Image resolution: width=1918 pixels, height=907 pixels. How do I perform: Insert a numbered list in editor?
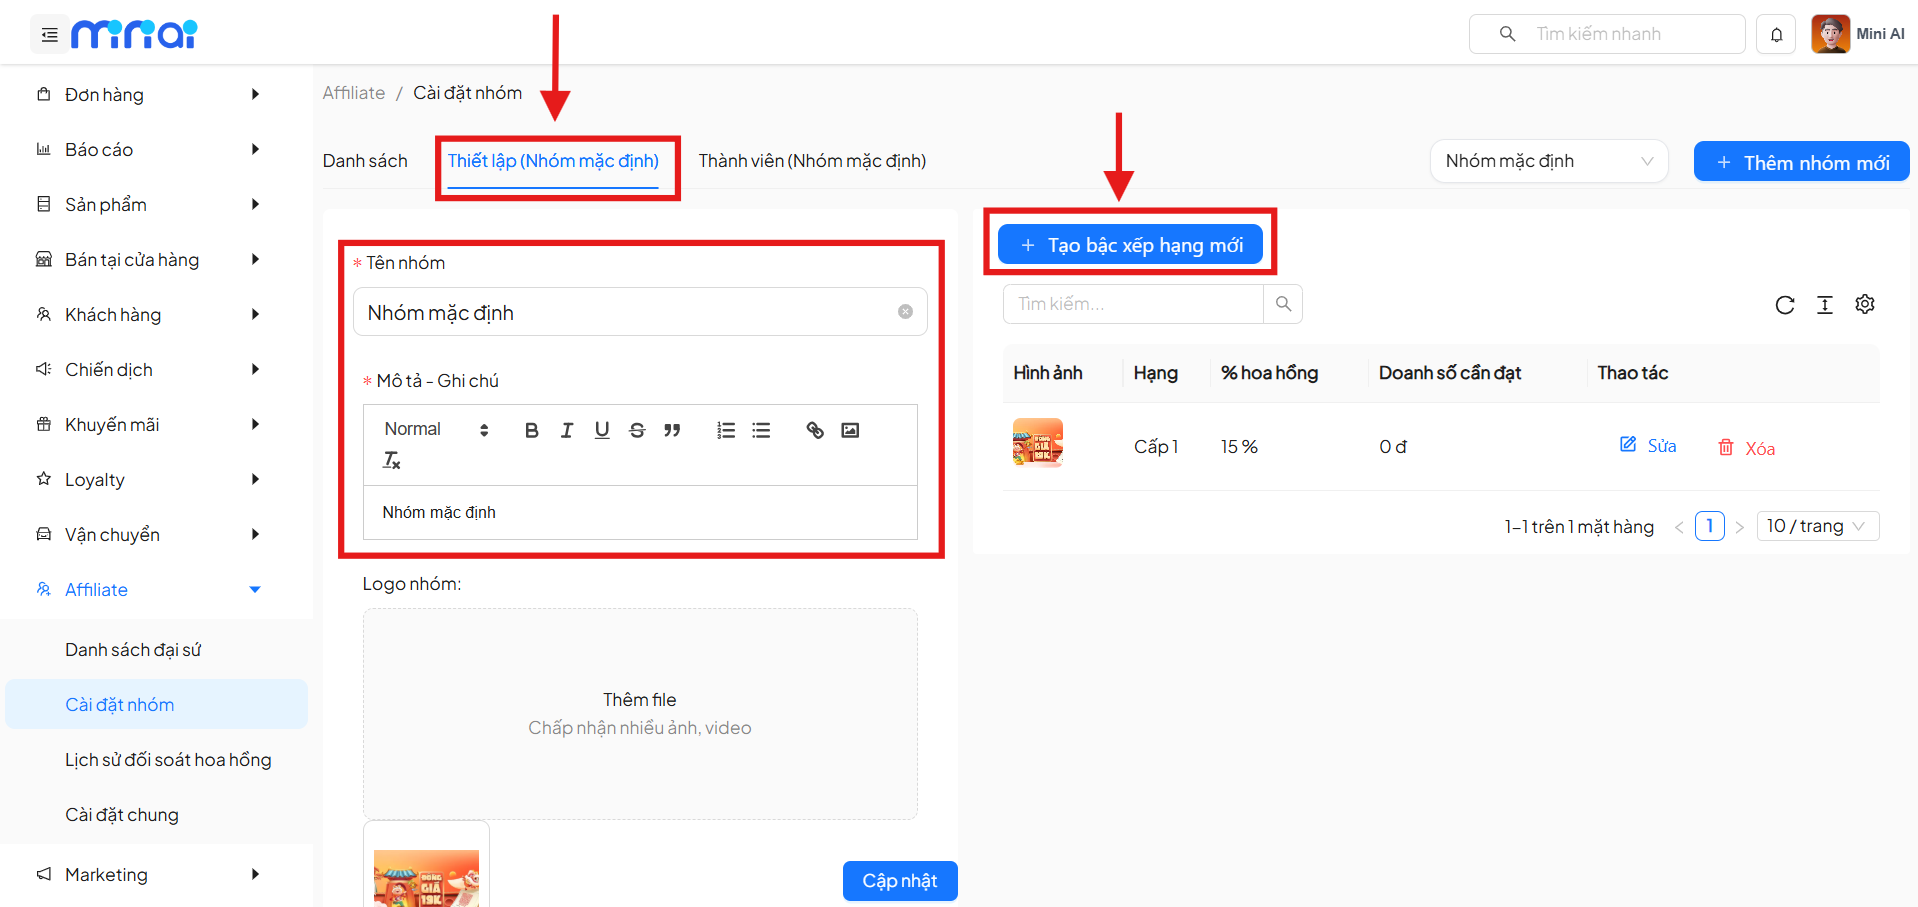point(726,430)
